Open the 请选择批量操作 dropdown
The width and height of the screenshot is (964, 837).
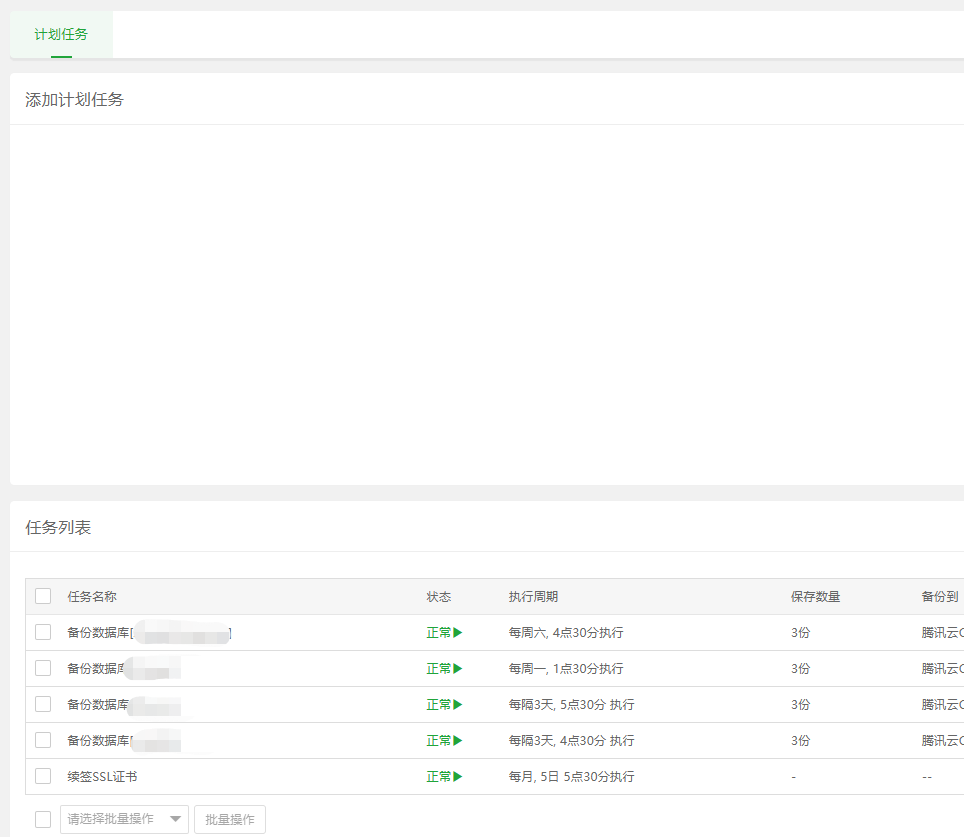point(124,819)
